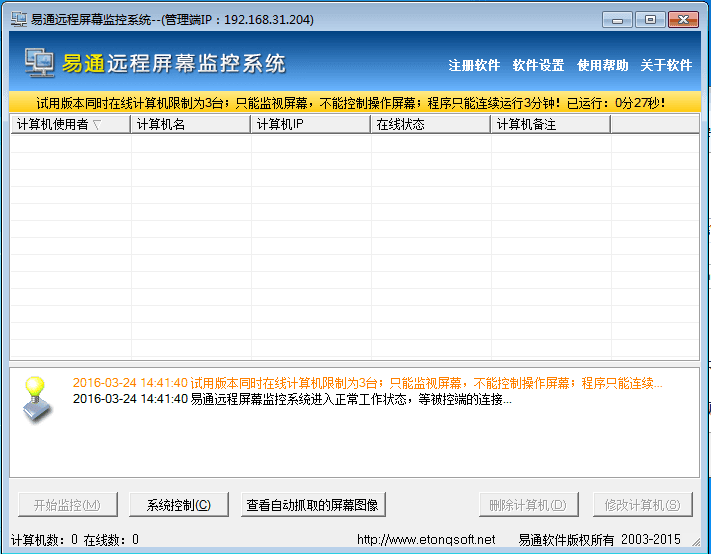Viewport: 711px width, 554px height.
Task: Minimize the monitoring system window
Action: [618, 19]
